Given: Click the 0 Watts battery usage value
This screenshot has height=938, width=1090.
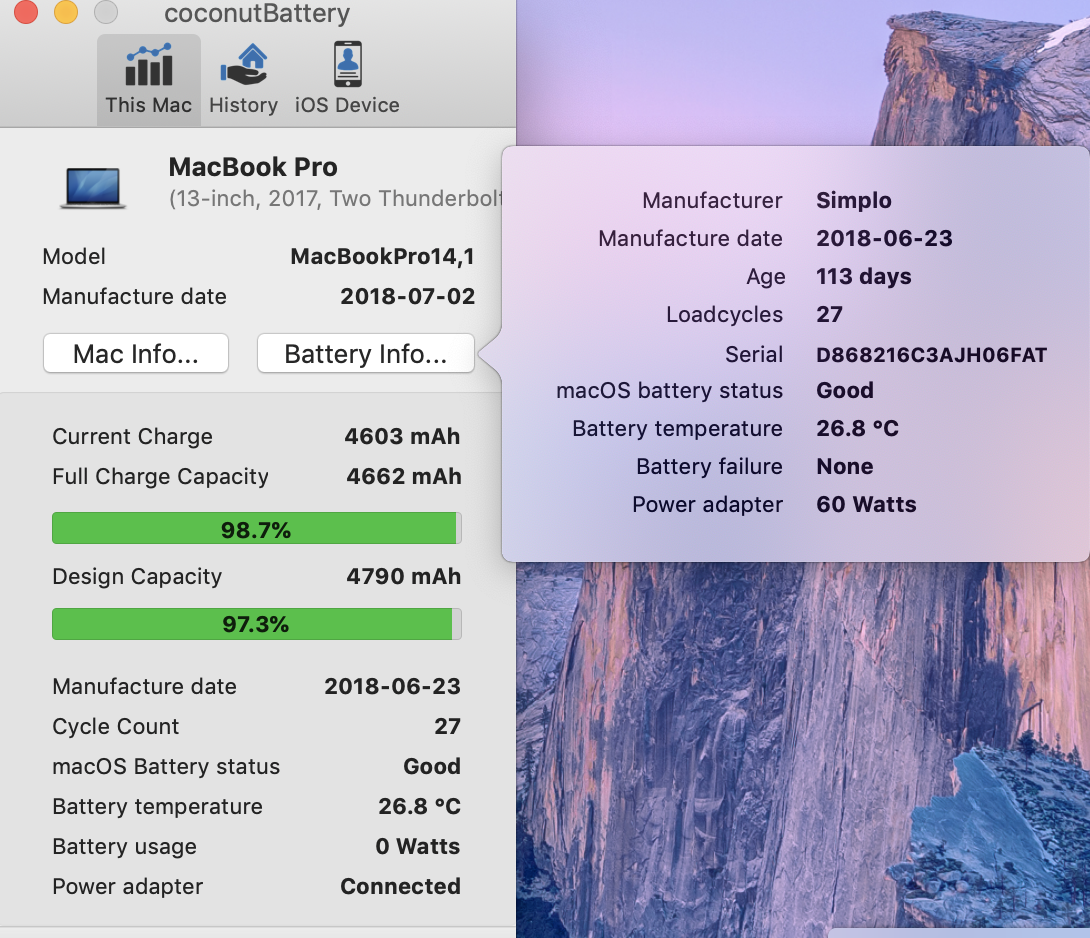Looking at the screenshot, I should pos(418,846).
